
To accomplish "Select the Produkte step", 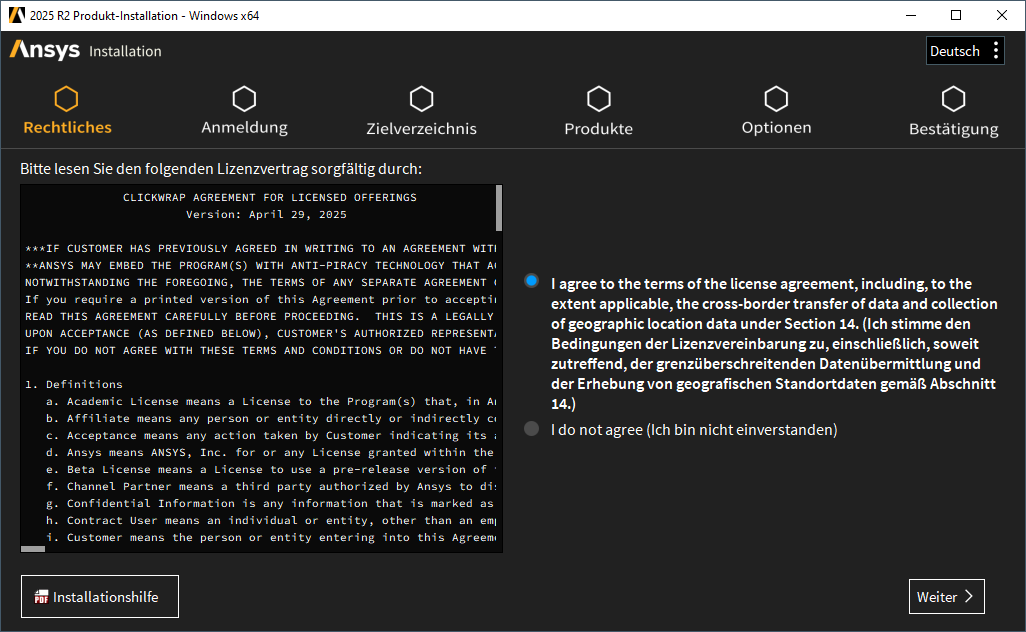I will 599,111.
